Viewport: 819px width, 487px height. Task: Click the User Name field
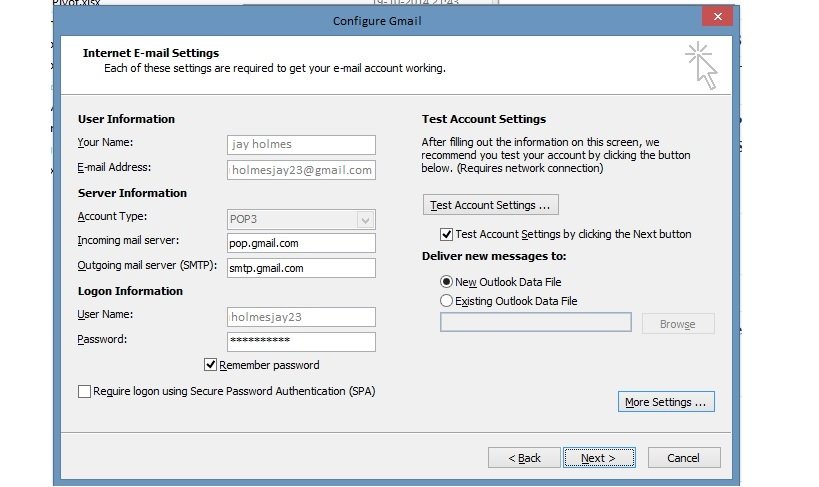tap(301, 317)
